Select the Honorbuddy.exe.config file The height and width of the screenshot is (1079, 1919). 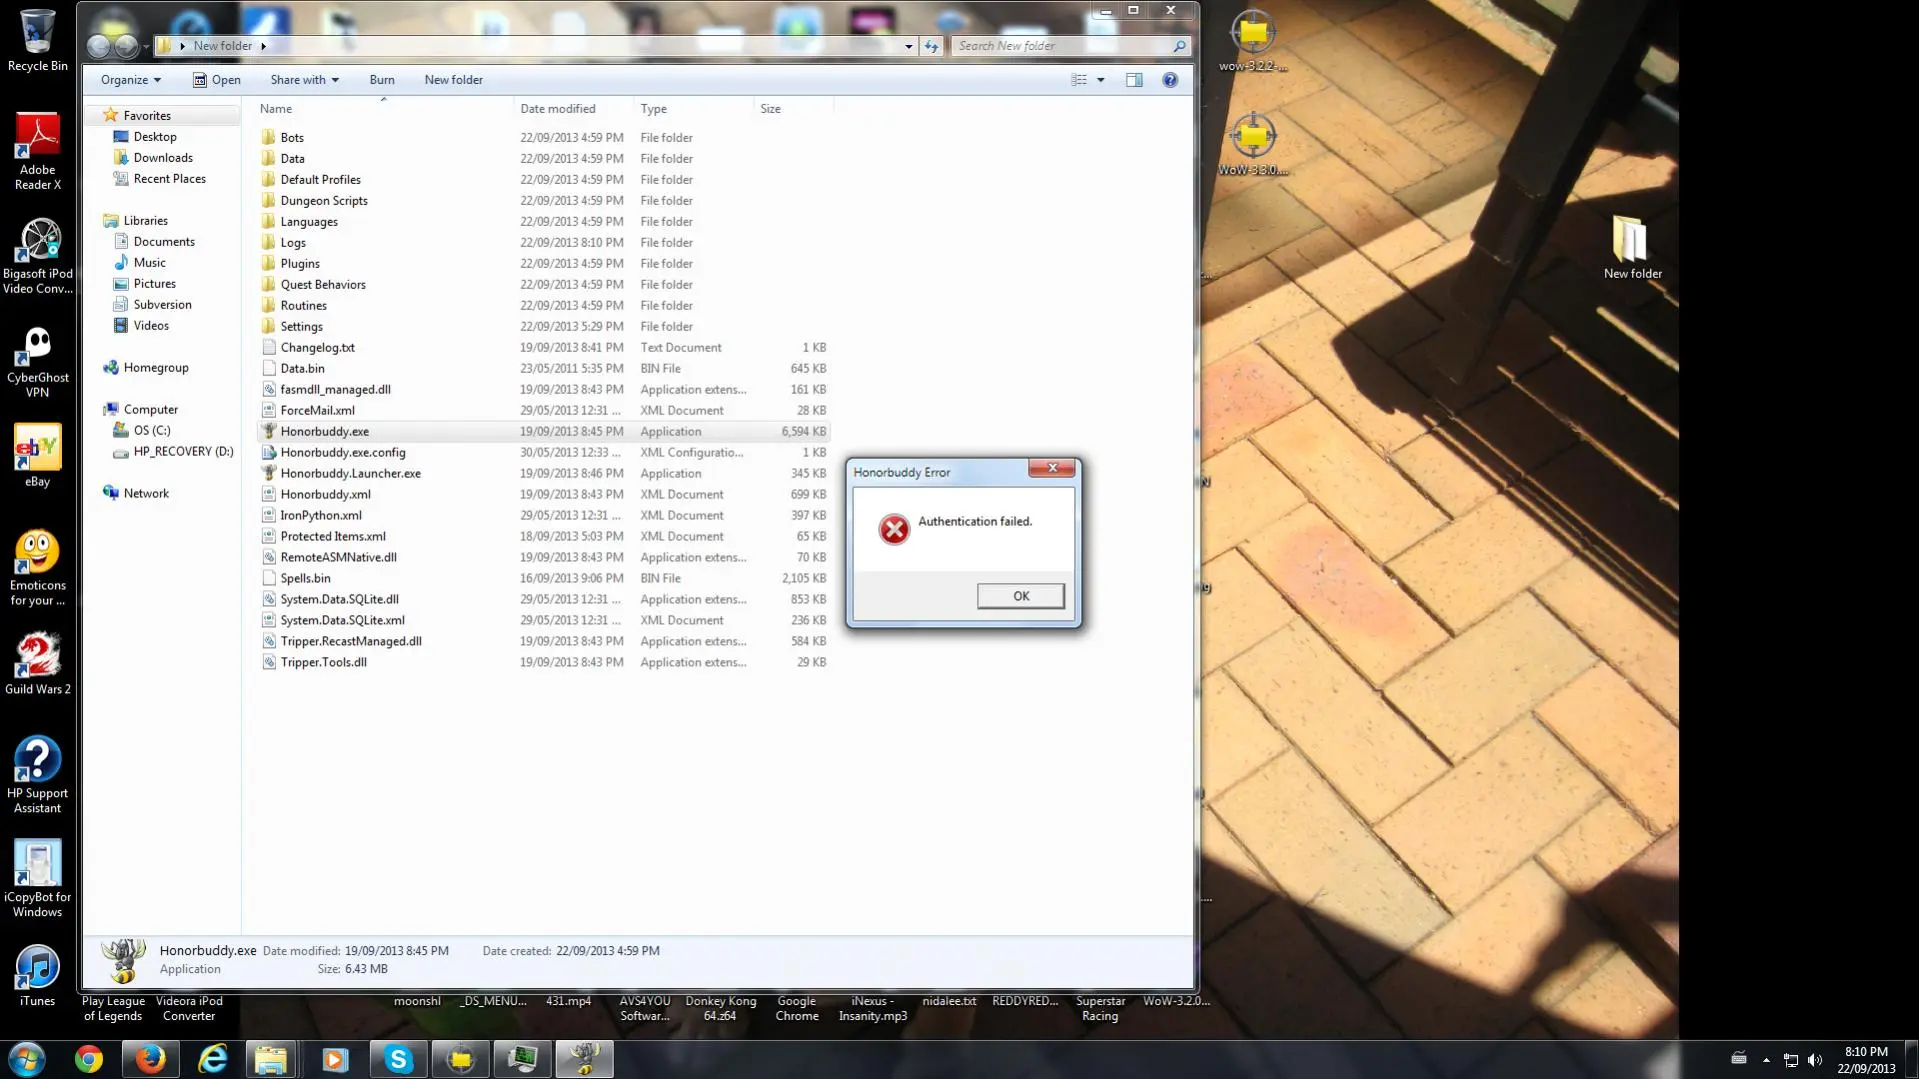tap(343, 453)
